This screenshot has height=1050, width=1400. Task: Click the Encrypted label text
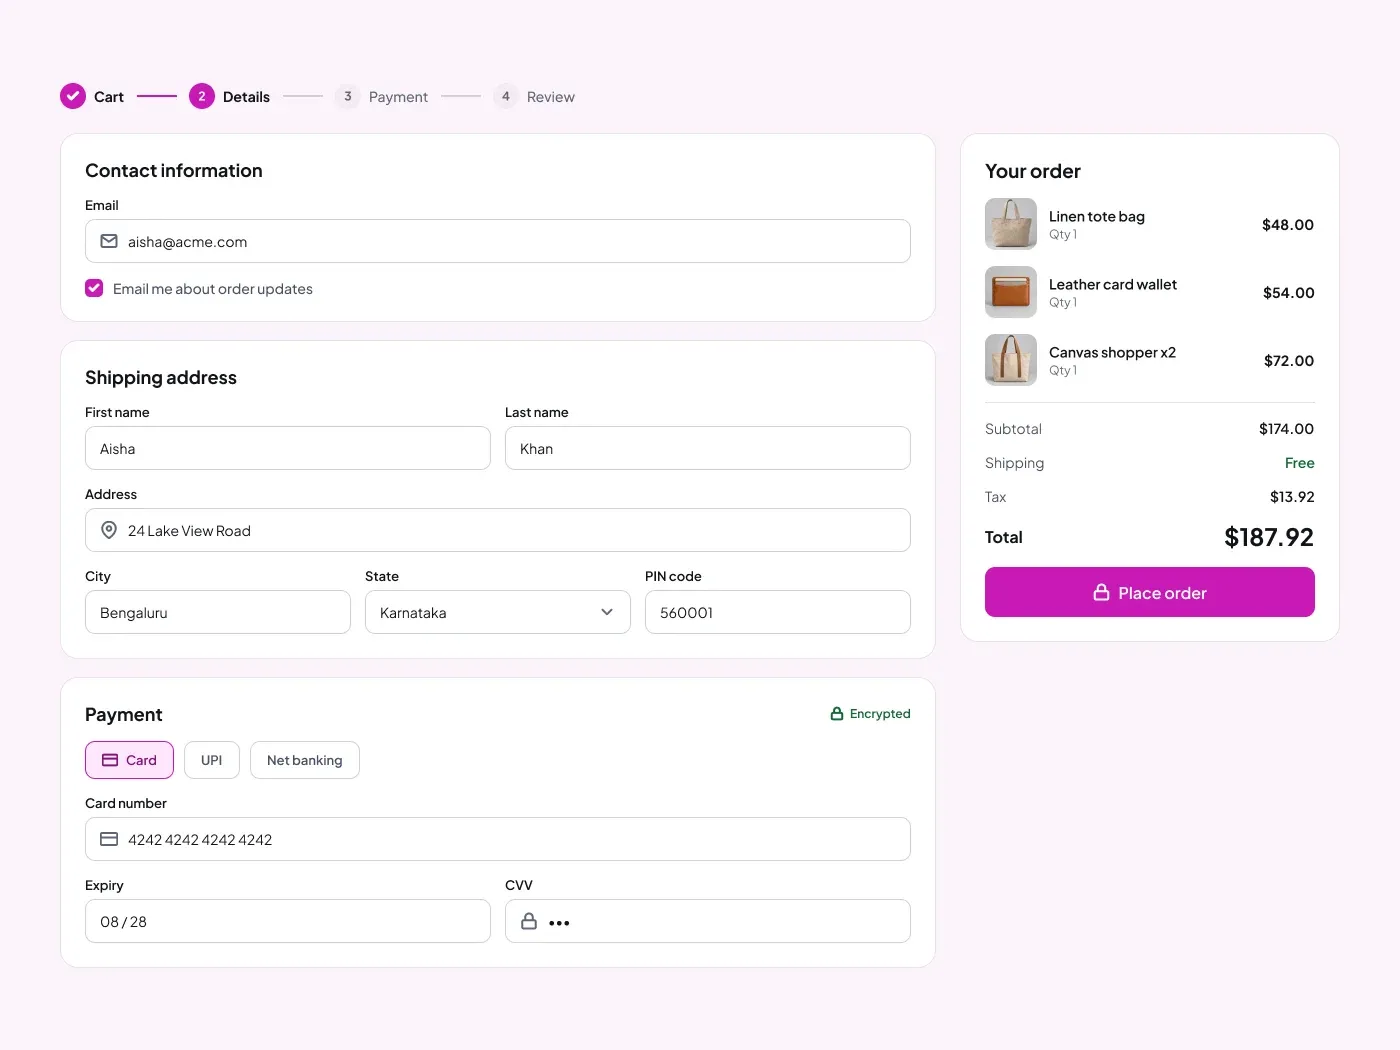(x=880, y=713)
